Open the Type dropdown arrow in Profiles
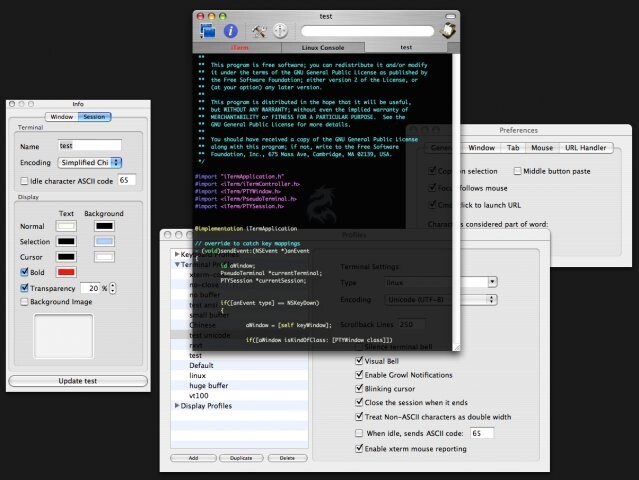The image size is (639, 480). [x=492, y=282]
